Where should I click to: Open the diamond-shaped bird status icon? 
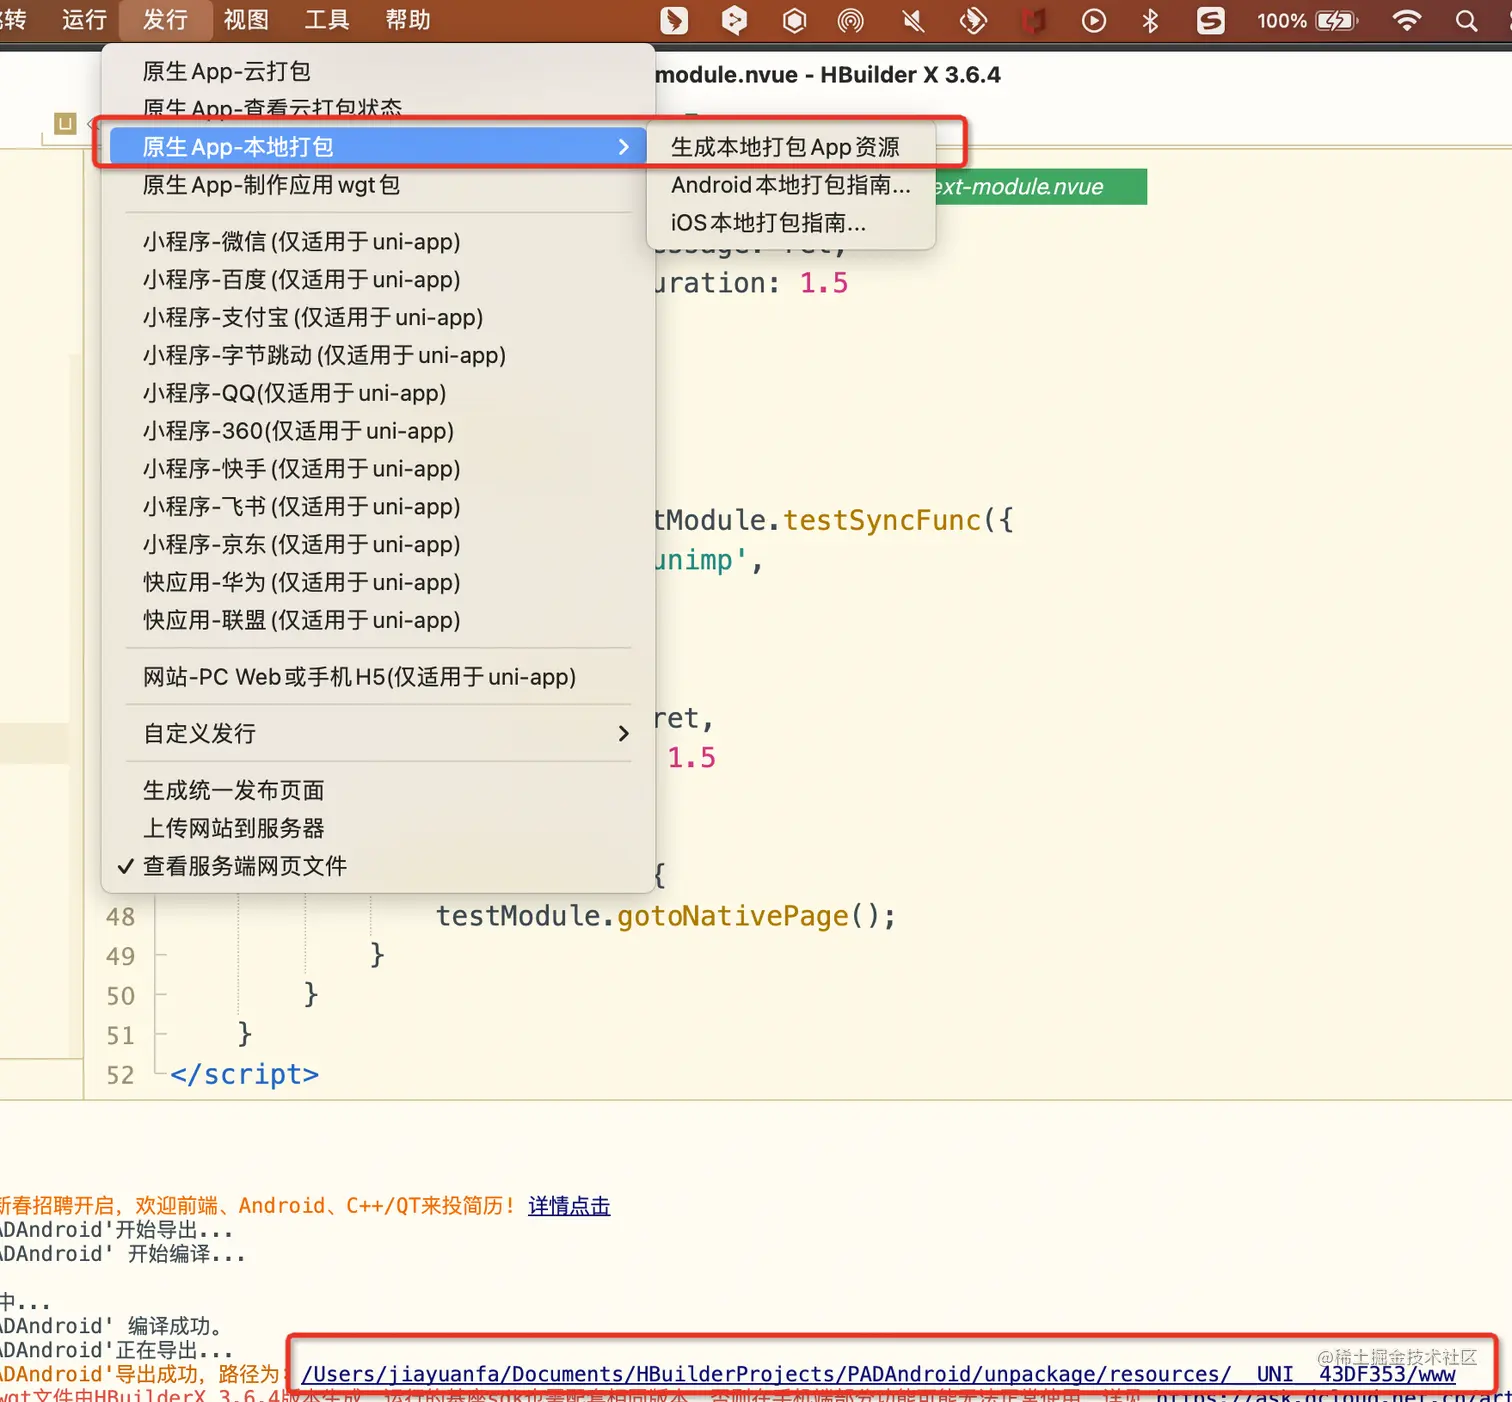973,20
